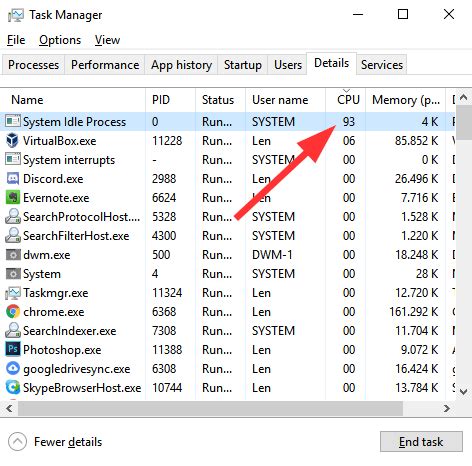Switch to the Startup tab
This screenshot has width=472, height=466.
(x=243, y=65)
